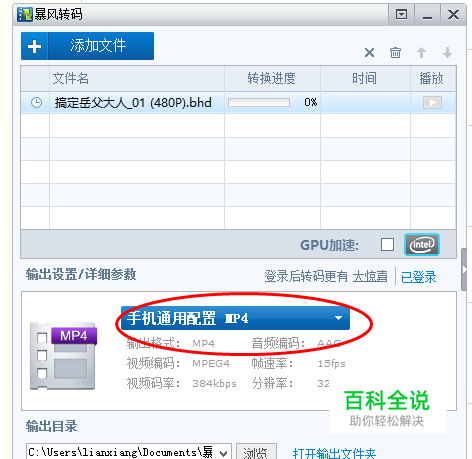Viewport: 472px width, 459px height.
Task: Click the 输出格式 MP4 value
Action: pyautogui.click(x=204, y=343)
